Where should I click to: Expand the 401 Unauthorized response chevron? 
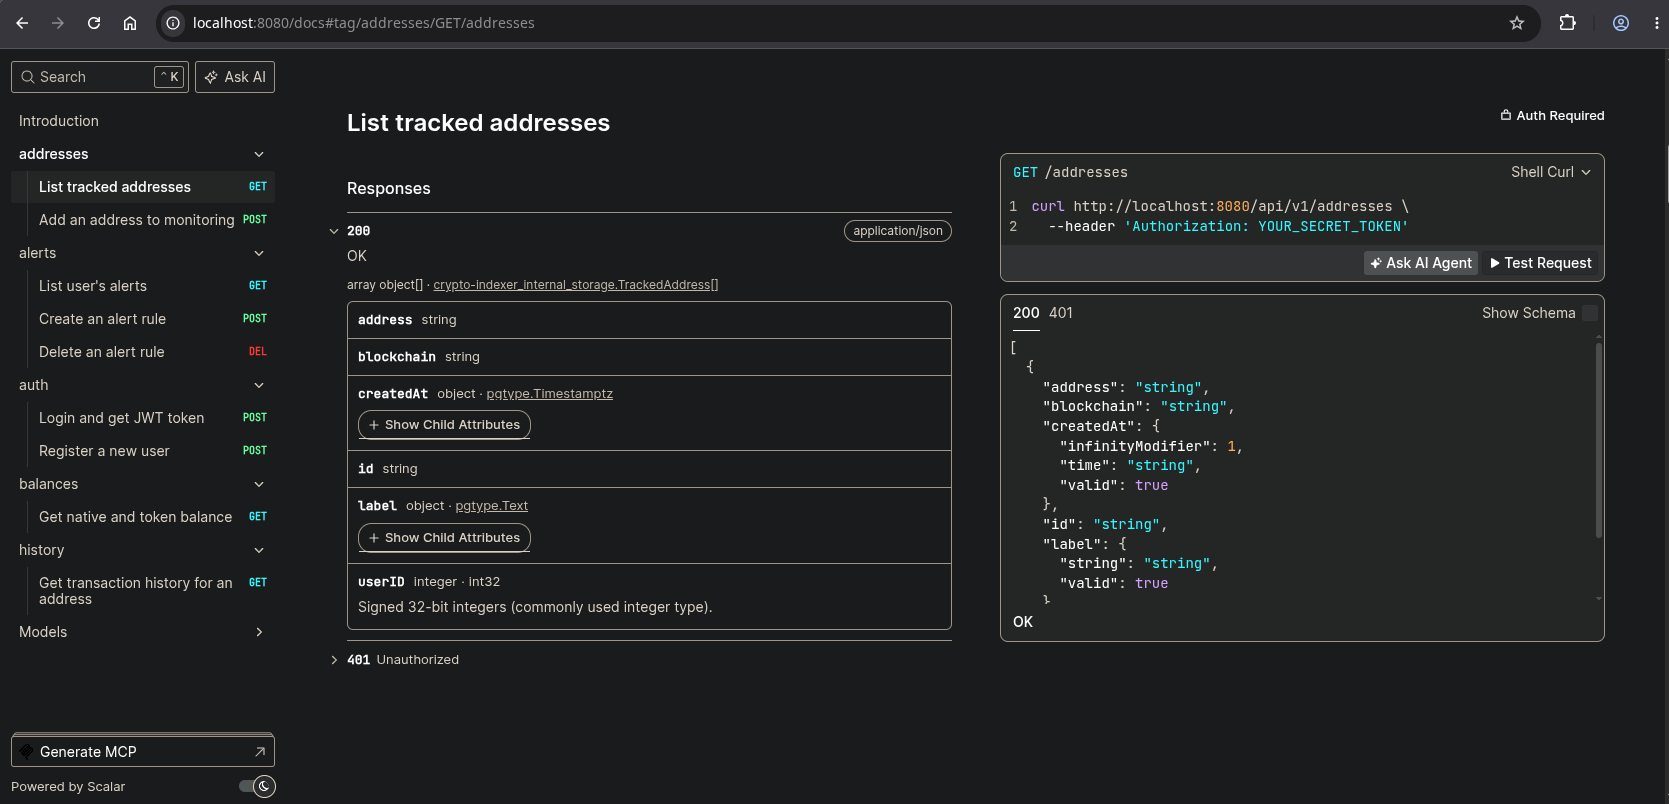(334, 660)
